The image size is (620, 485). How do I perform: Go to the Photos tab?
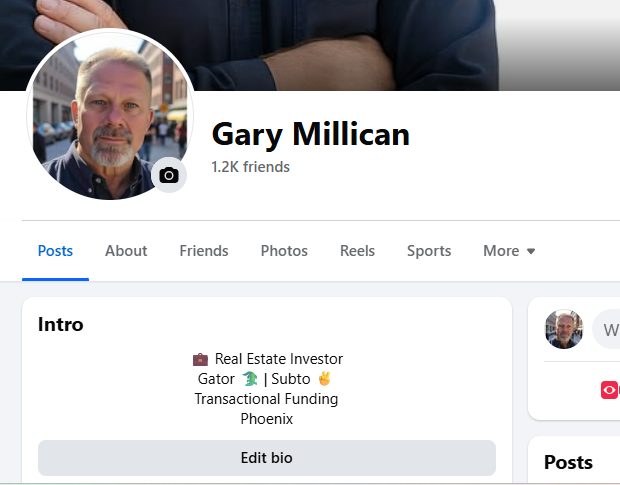tap(284, 251)
